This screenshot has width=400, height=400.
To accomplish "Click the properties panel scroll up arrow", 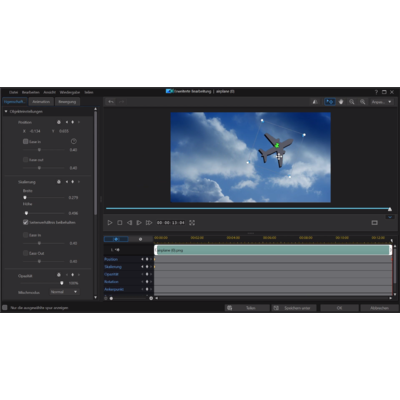I will coord(96,109).
